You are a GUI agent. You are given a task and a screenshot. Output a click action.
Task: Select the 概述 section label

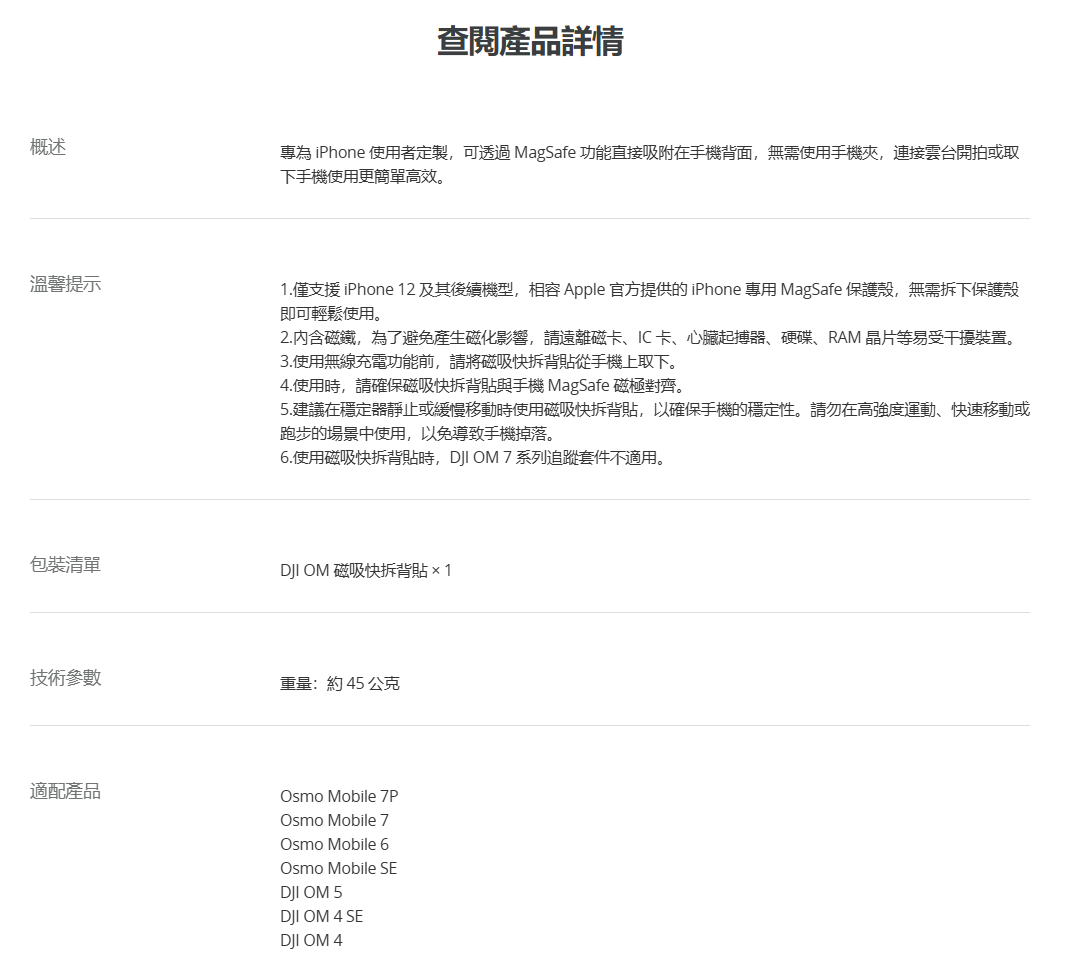coord(48,147)
